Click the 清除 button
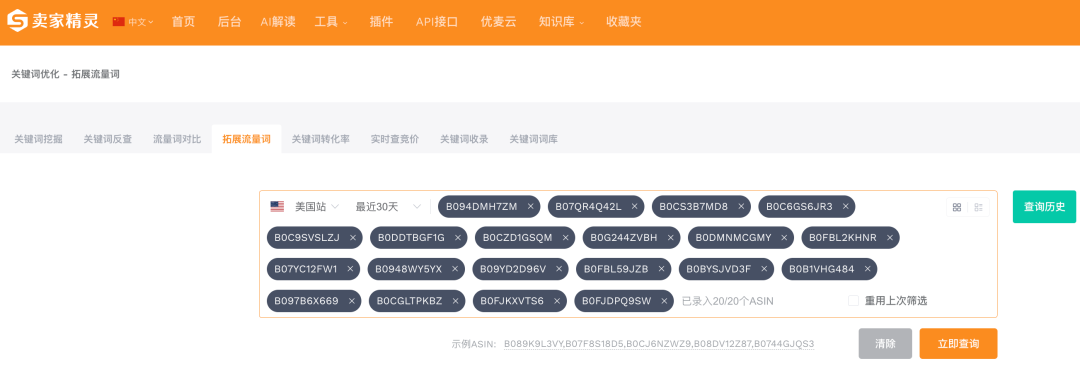 click(x=885, y=344)
